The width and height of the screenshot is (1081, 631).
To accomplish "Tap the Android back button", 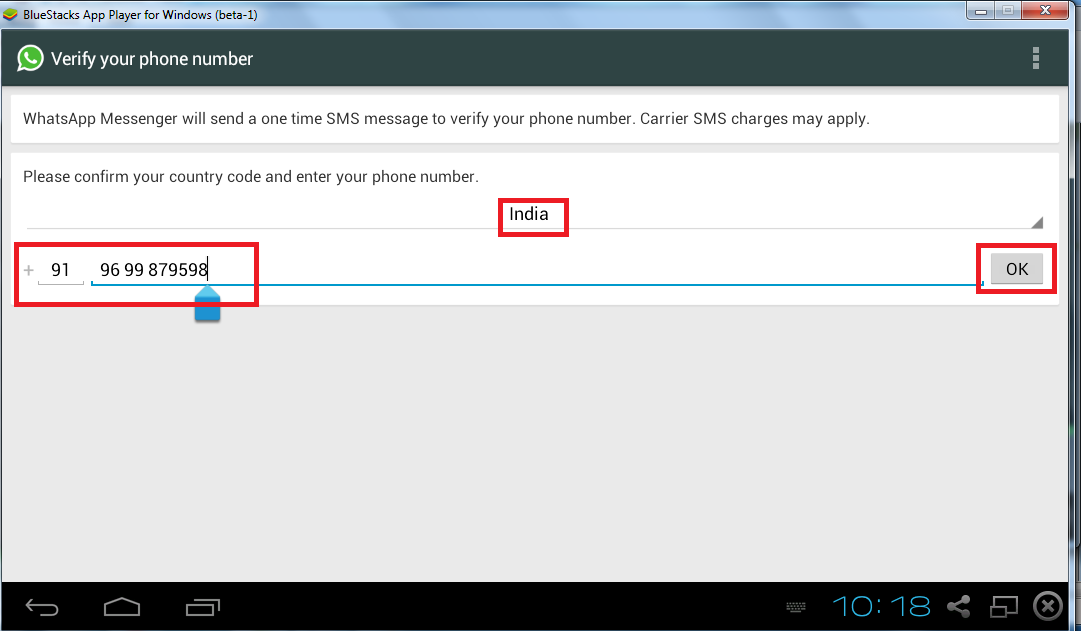I will pos(42,607).
